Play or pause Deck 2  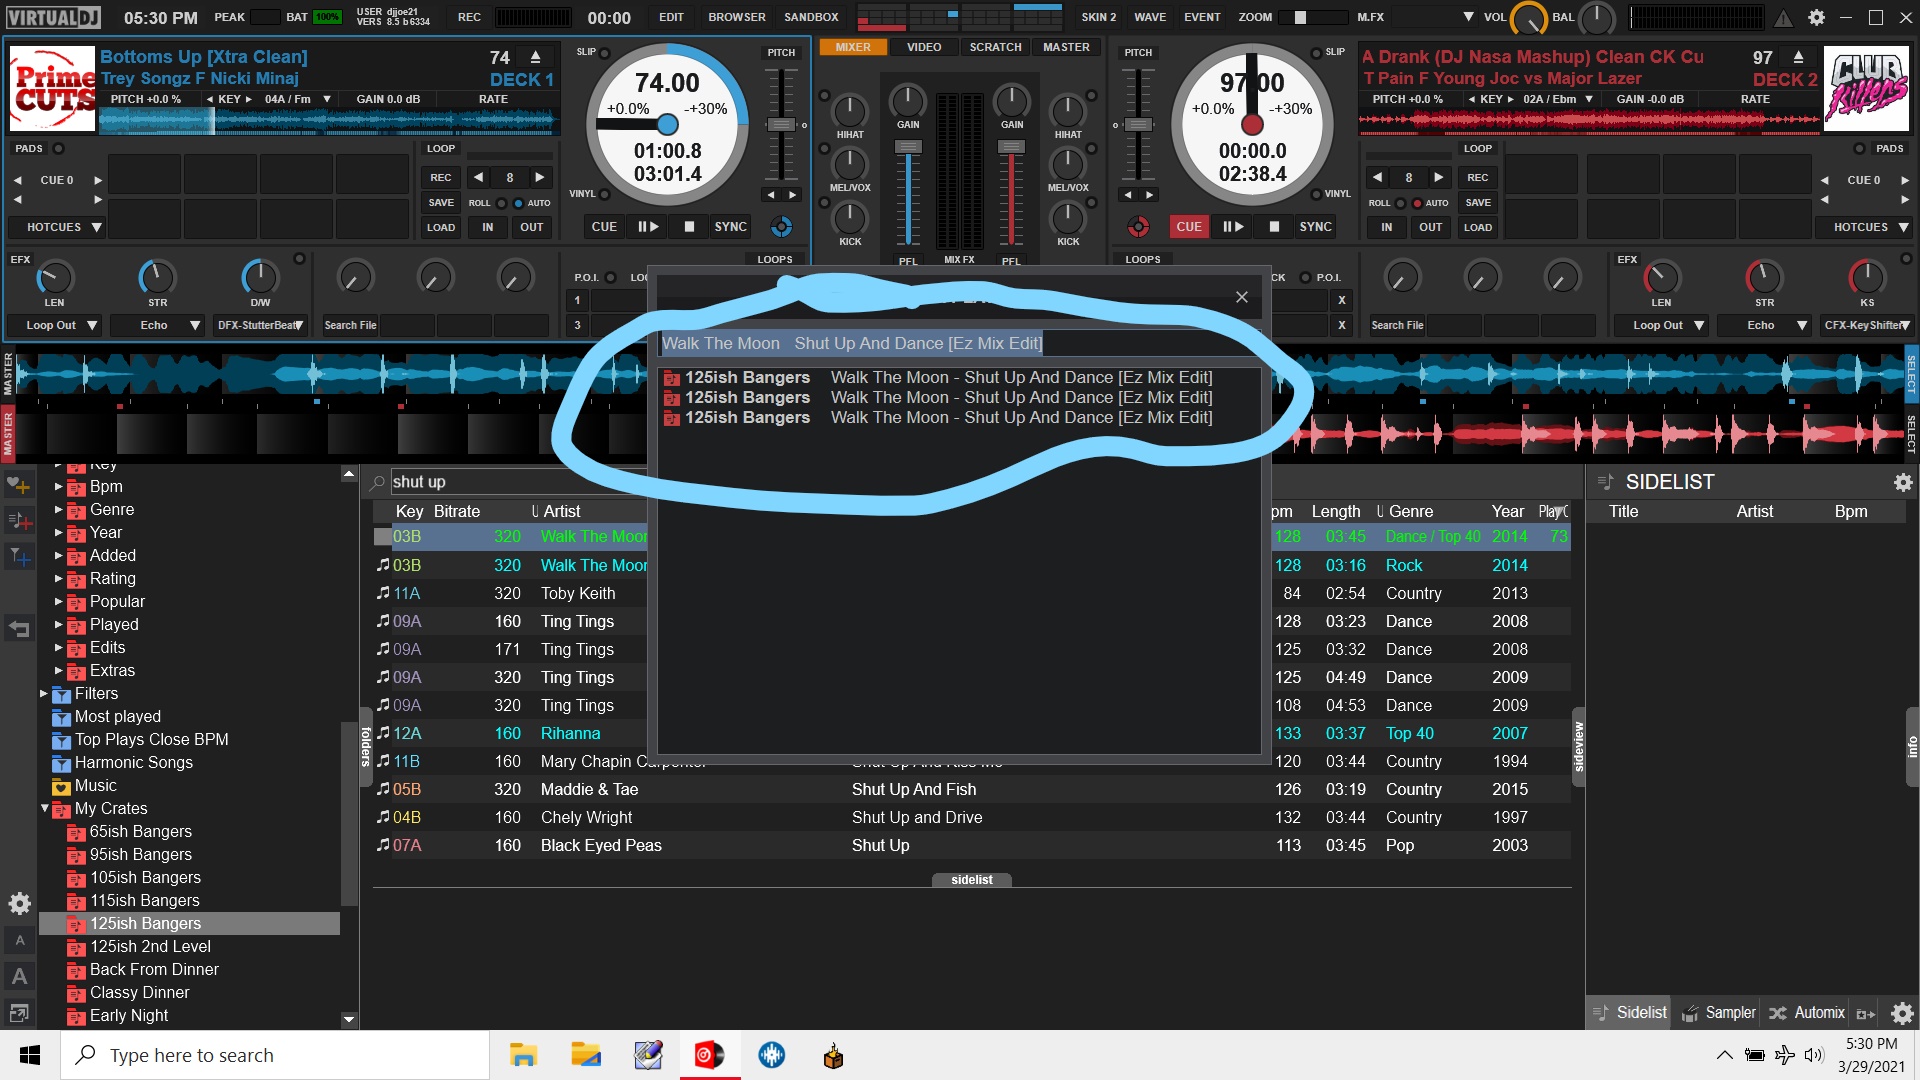tap(1233, 227)
